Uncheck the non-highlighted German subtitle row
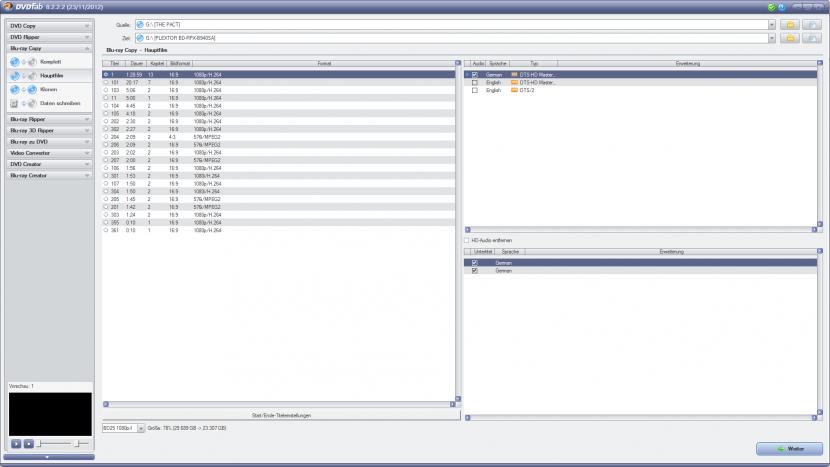 (475, 271)
